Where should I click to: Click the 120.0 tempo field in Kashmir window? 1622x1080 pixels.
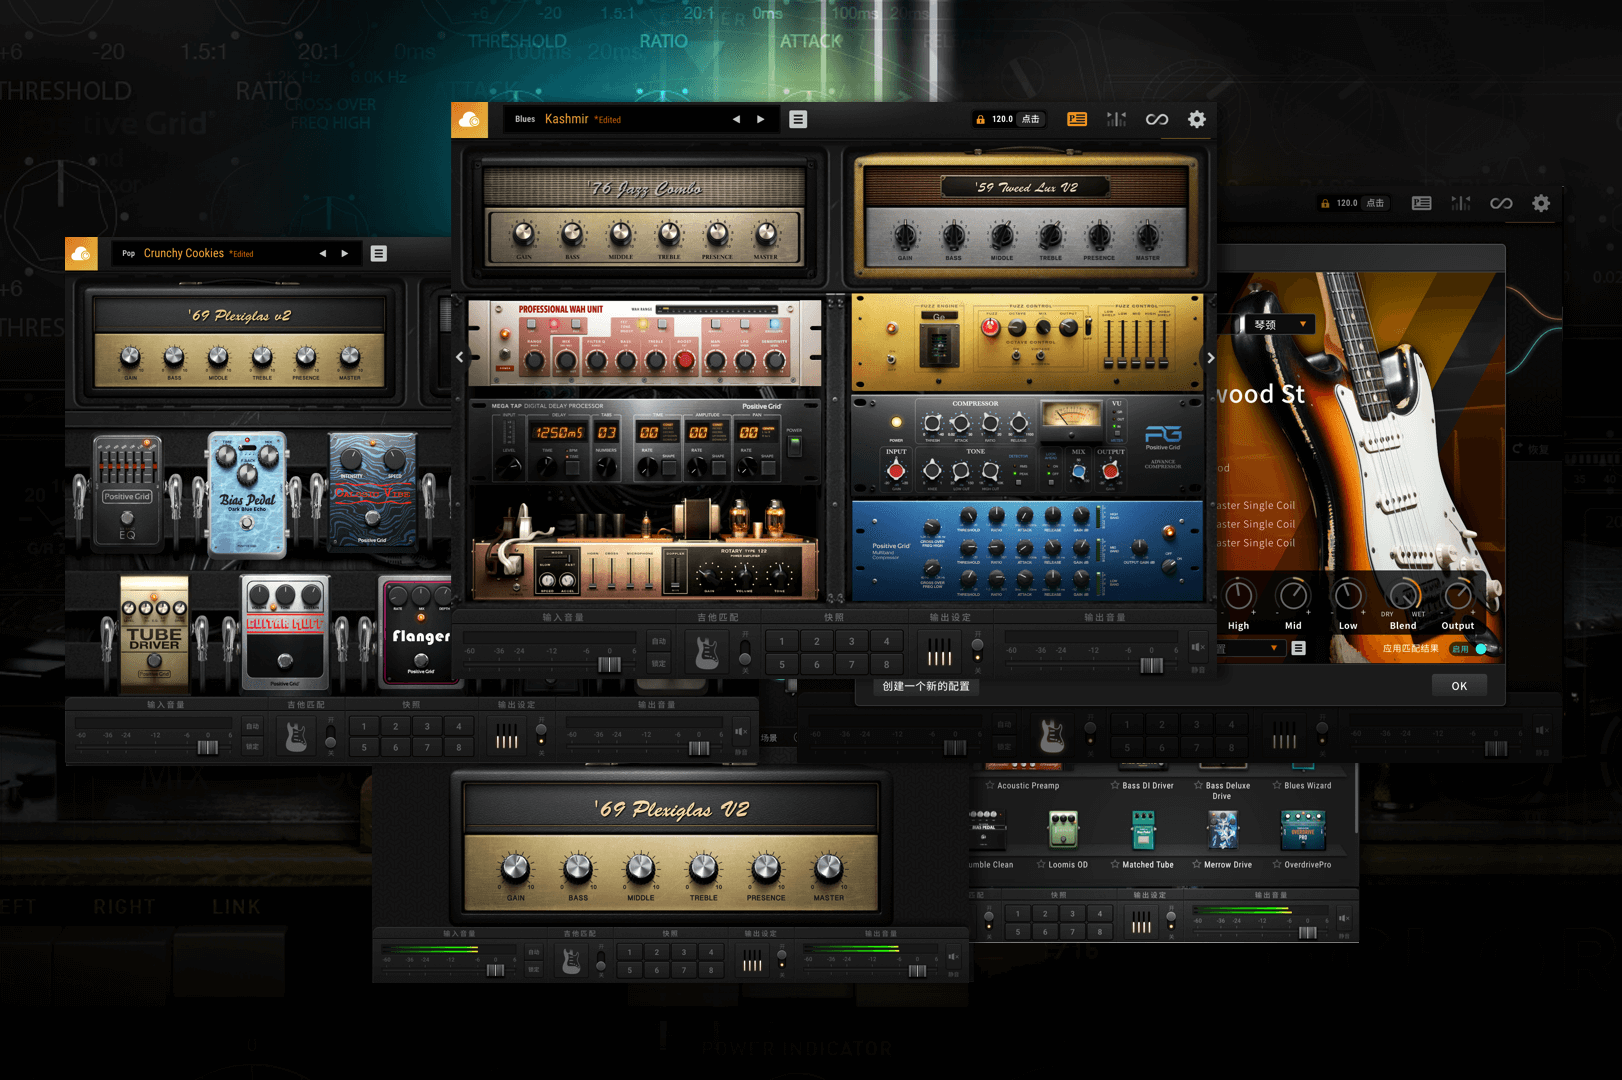(x=1002, y=119)
